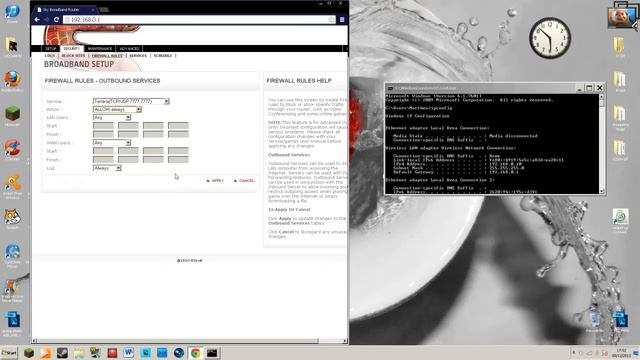Go to LOGS sub-menu
The image size is (640, 360).
pyautogui.click(x=50, y=56)
